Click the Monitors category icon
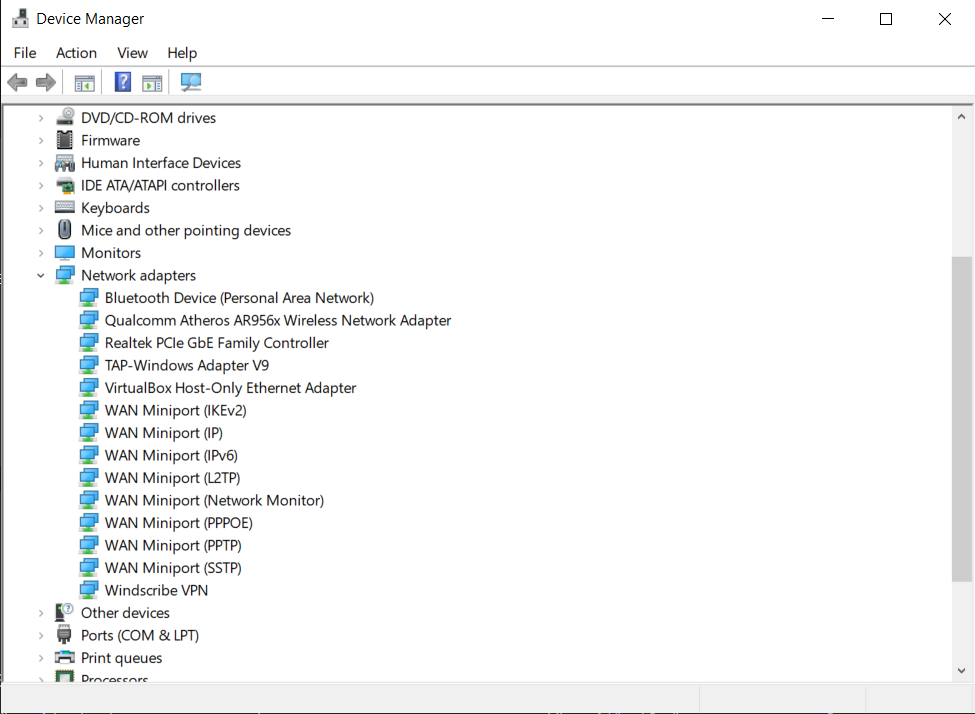Image resolution: width=975 pixels, height=714 pixels. click(65, 253)
